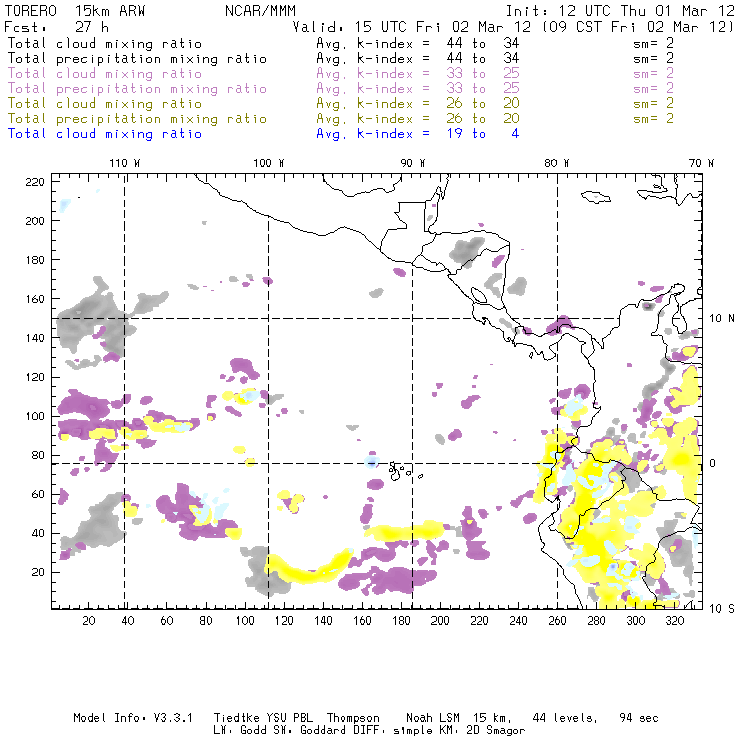Click "Avg. k-index = 44 to 34" beside black cloud row
740x740 pixels.
coord(418,43)
